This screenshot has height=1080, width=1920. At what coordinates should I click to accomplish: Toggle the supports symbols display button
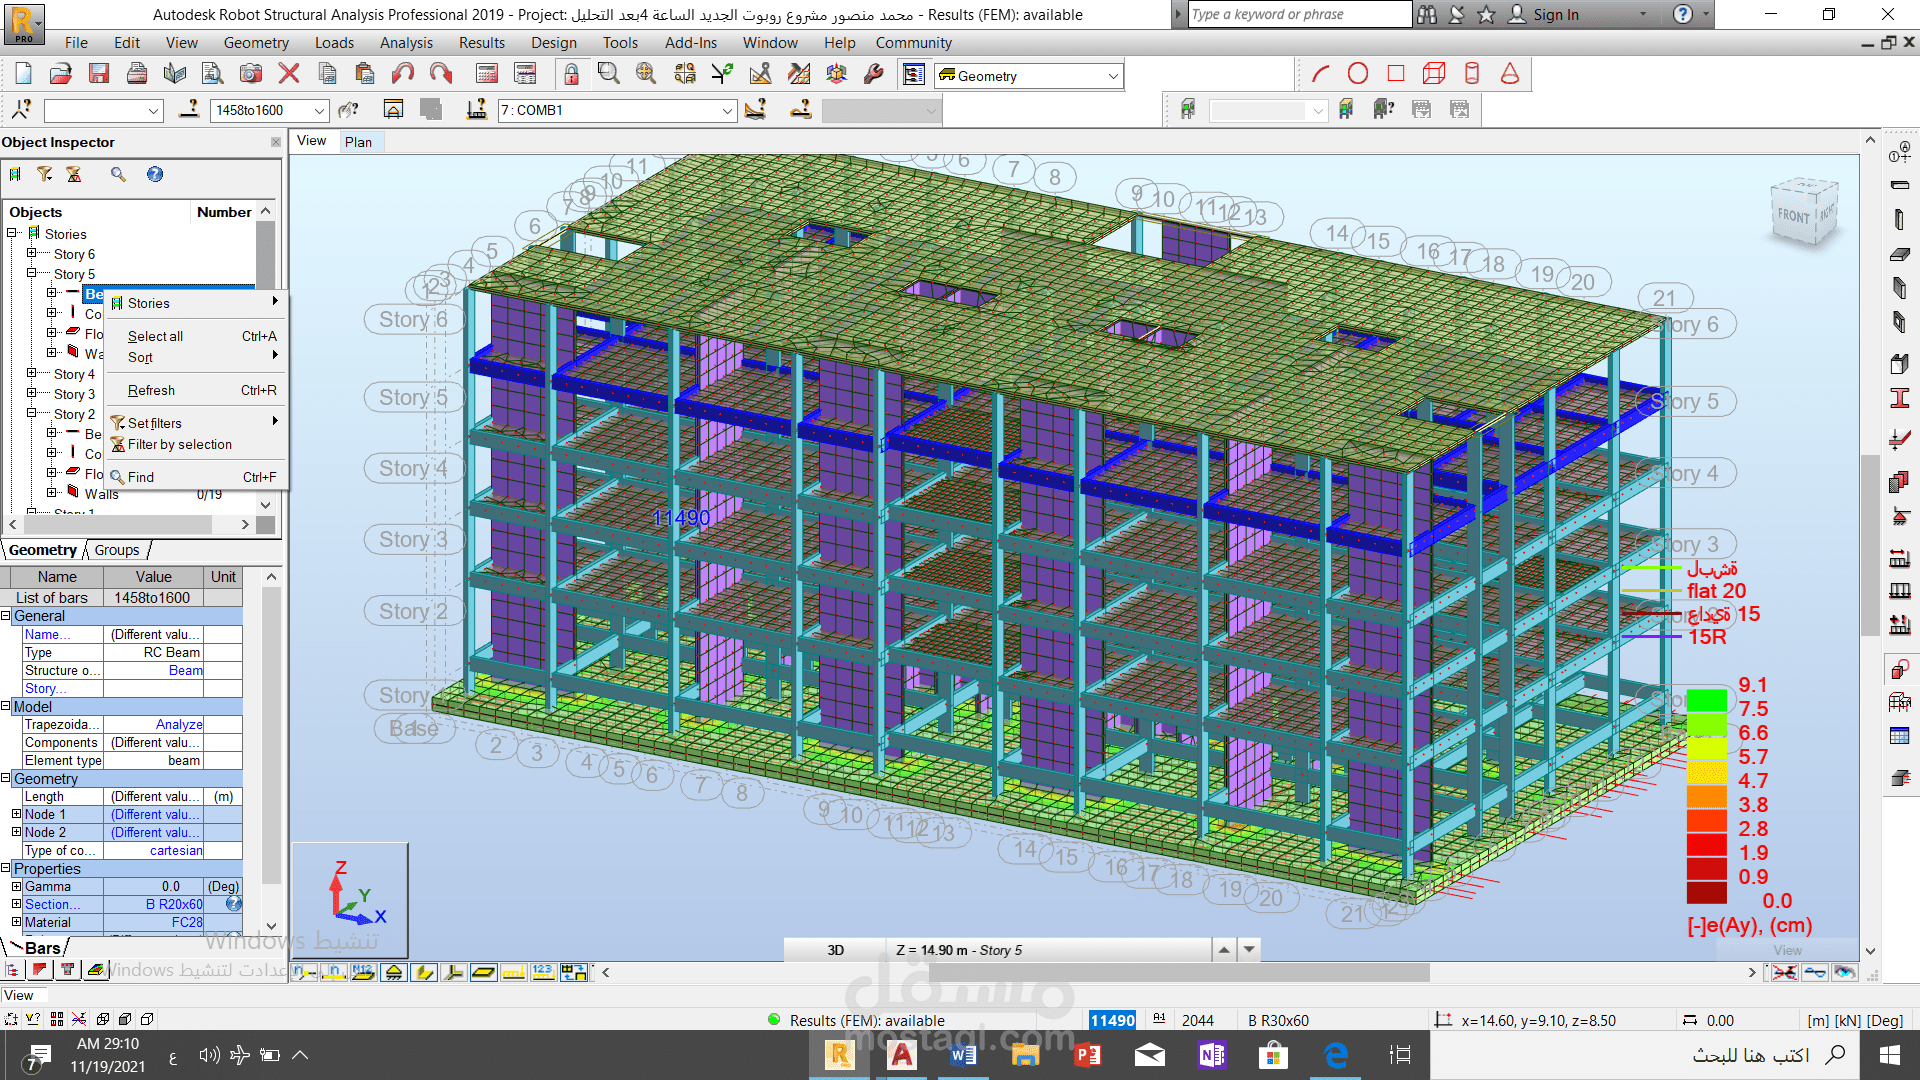(x=394, y=972)
